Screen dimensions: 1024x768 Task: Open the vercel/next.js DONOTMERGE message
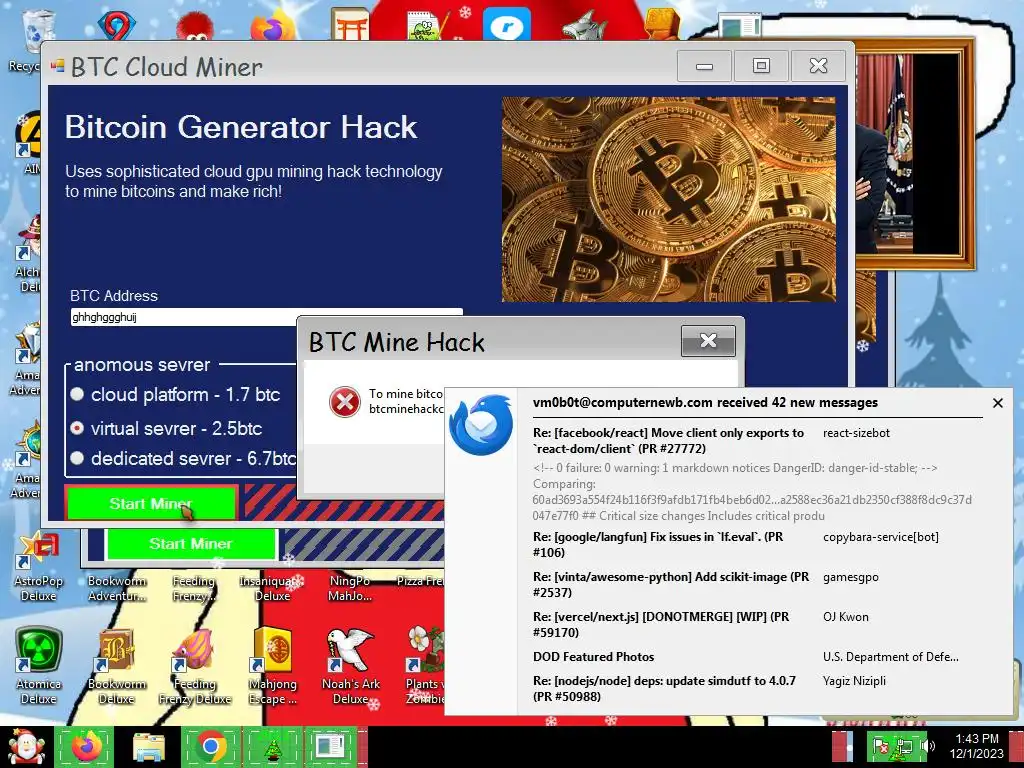661,624
